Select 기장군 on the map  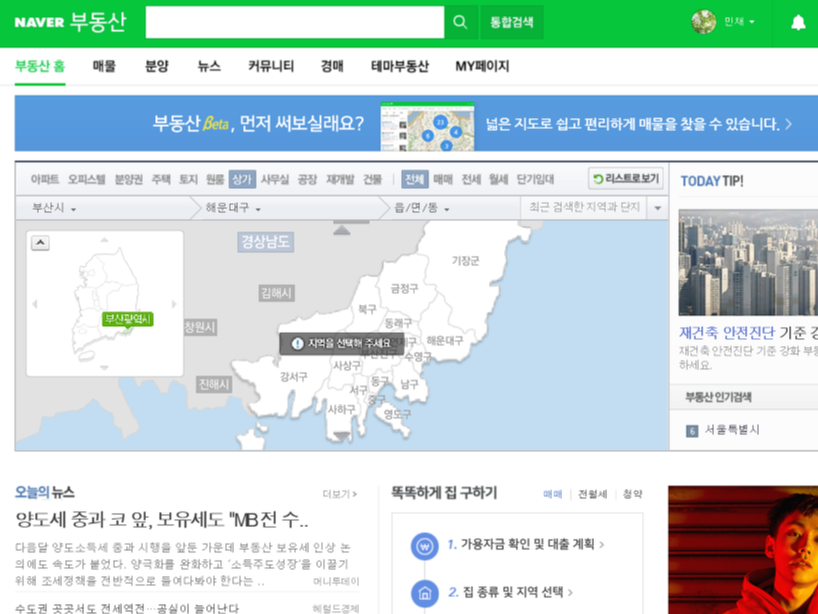[x=465, y=260]
